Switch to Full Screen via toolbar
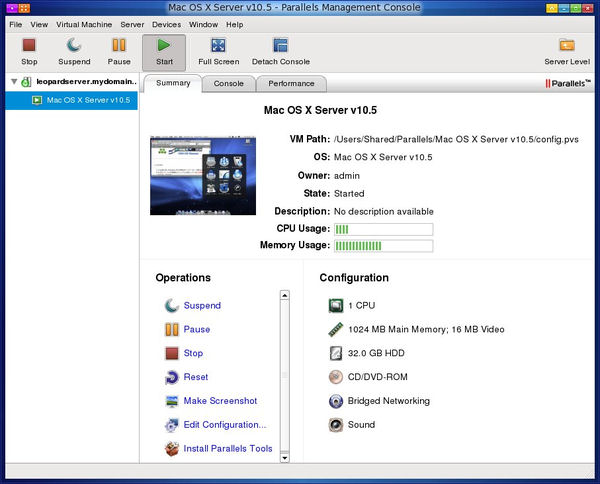 click(218, 52)
